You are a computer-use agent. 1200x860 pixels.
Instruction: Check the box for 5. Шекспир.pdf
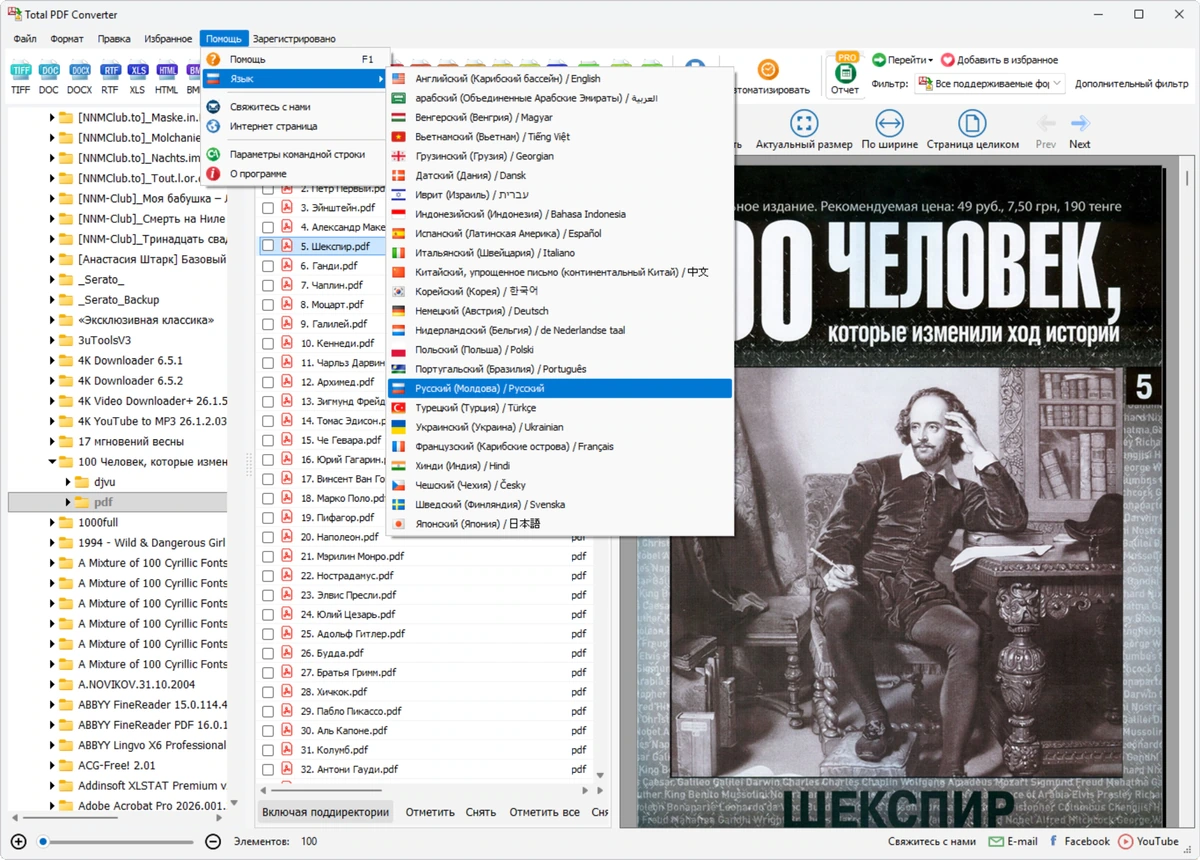pyautogui.click(x=268, y=247)
